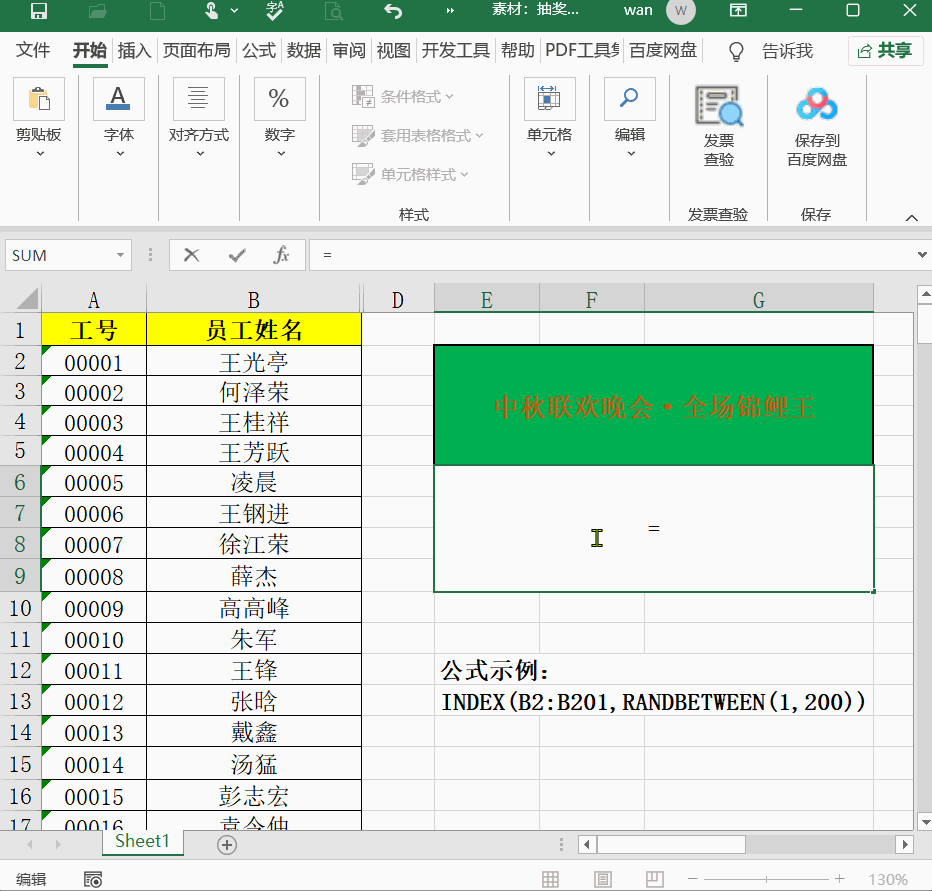Expand Clipboard group chevron

(x=40, y=154)
